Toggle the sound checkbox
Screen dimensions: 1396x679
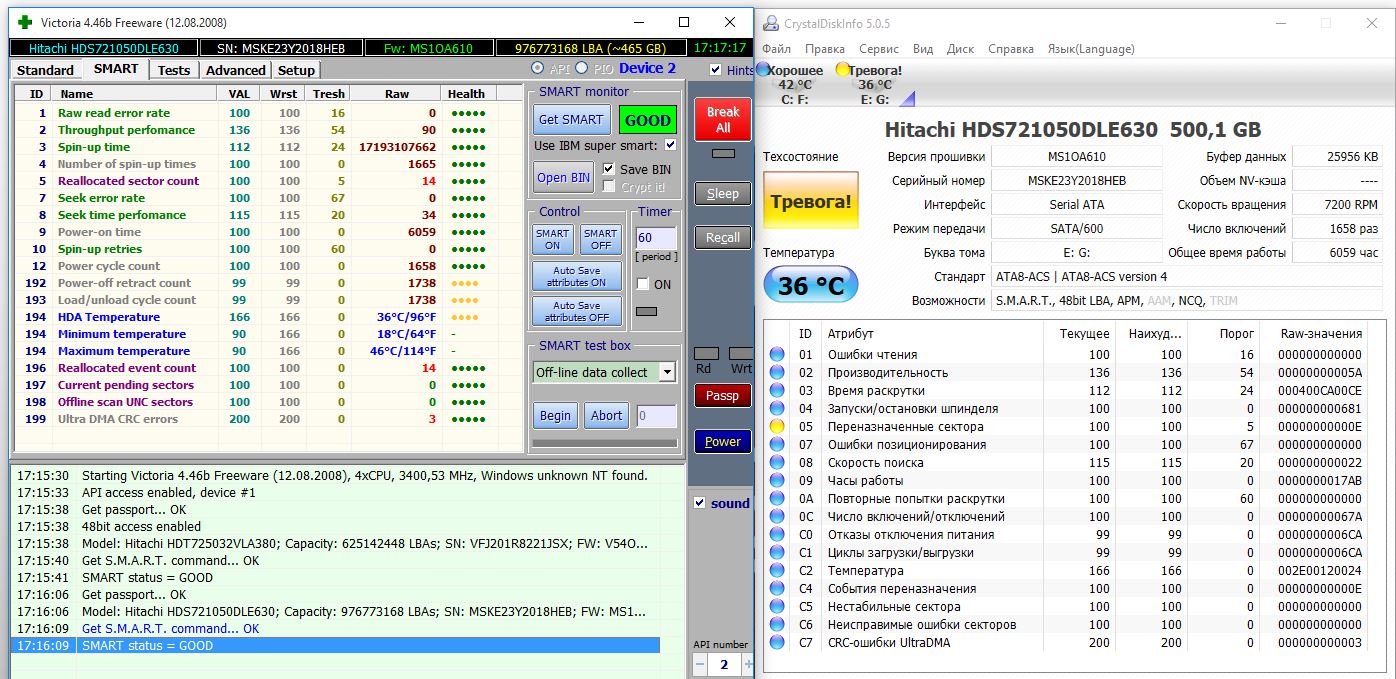click(700, 503)
